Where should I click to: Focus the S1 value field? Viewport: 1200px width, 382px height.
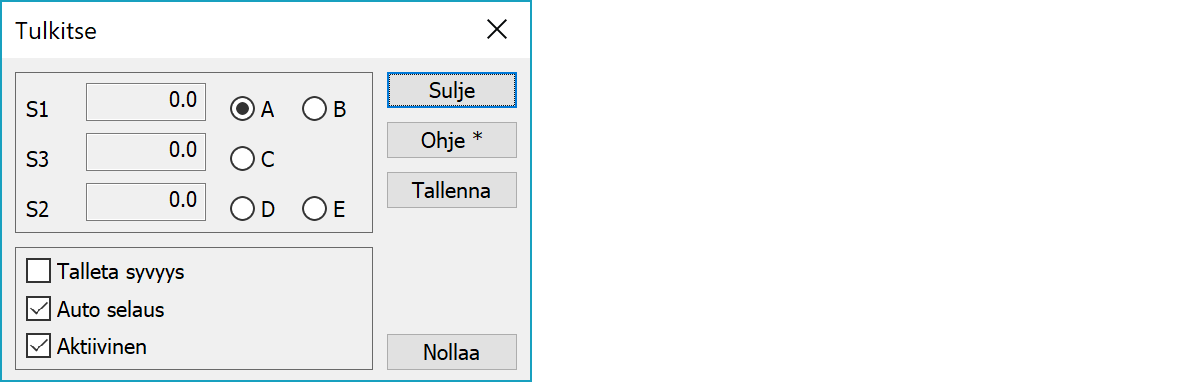146,102
